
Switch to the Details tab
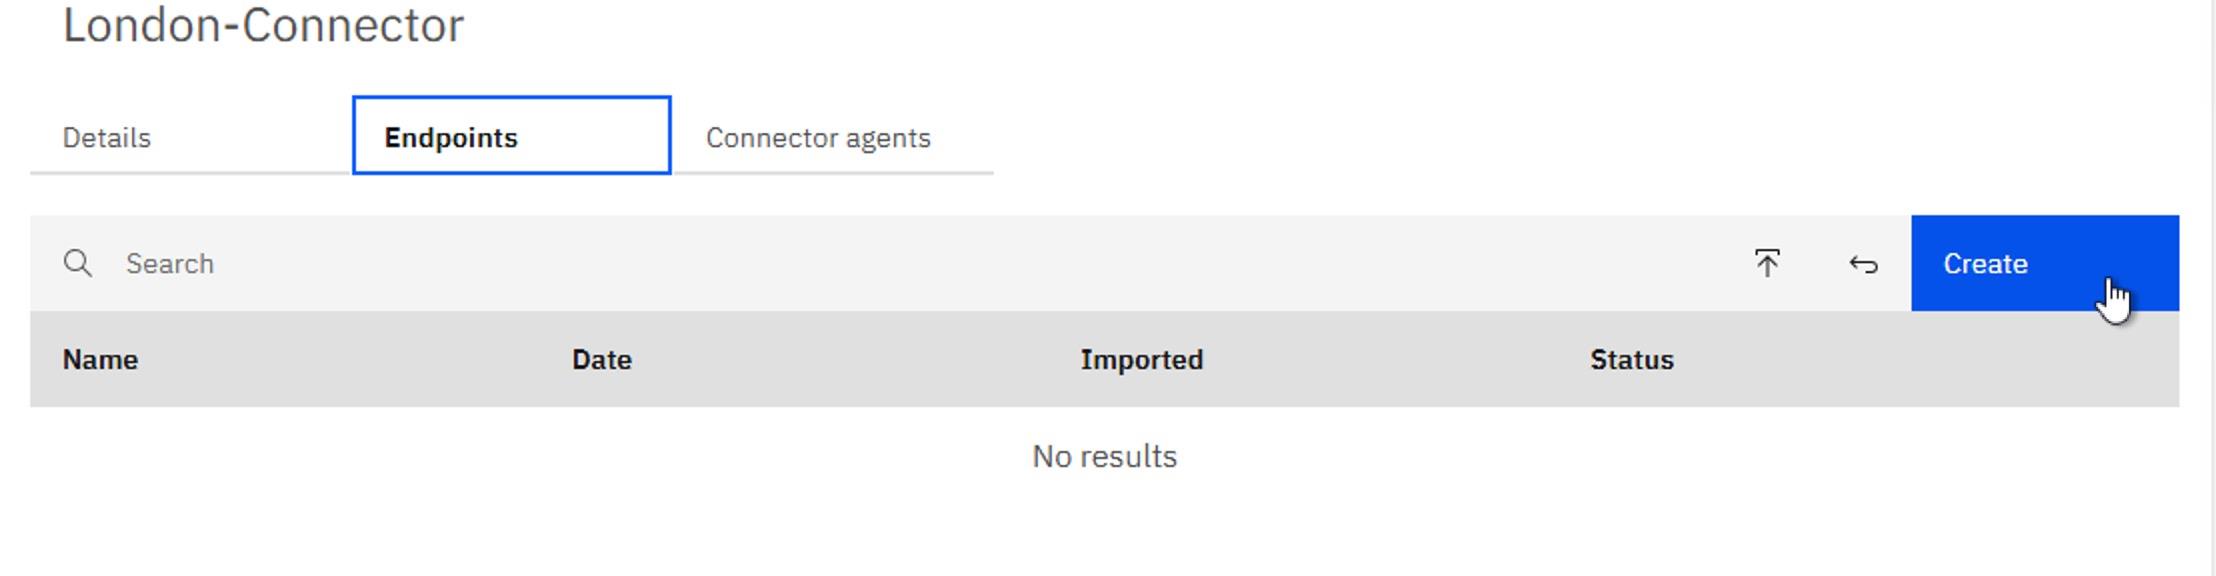pos(107,138)
